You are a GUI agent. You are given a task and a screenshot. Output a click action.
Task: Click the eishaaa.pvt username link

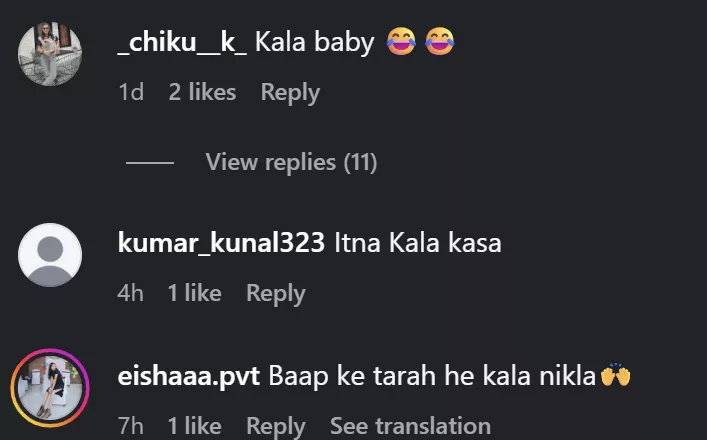189,377
